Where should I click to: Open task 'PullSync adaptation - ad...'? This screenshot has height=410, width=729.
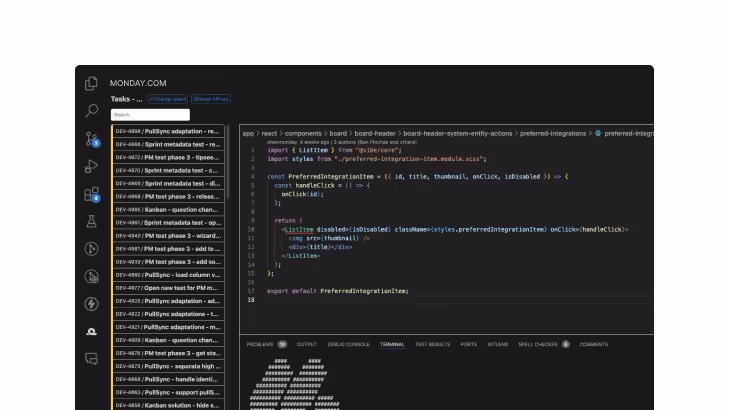(x=168, y=301)
